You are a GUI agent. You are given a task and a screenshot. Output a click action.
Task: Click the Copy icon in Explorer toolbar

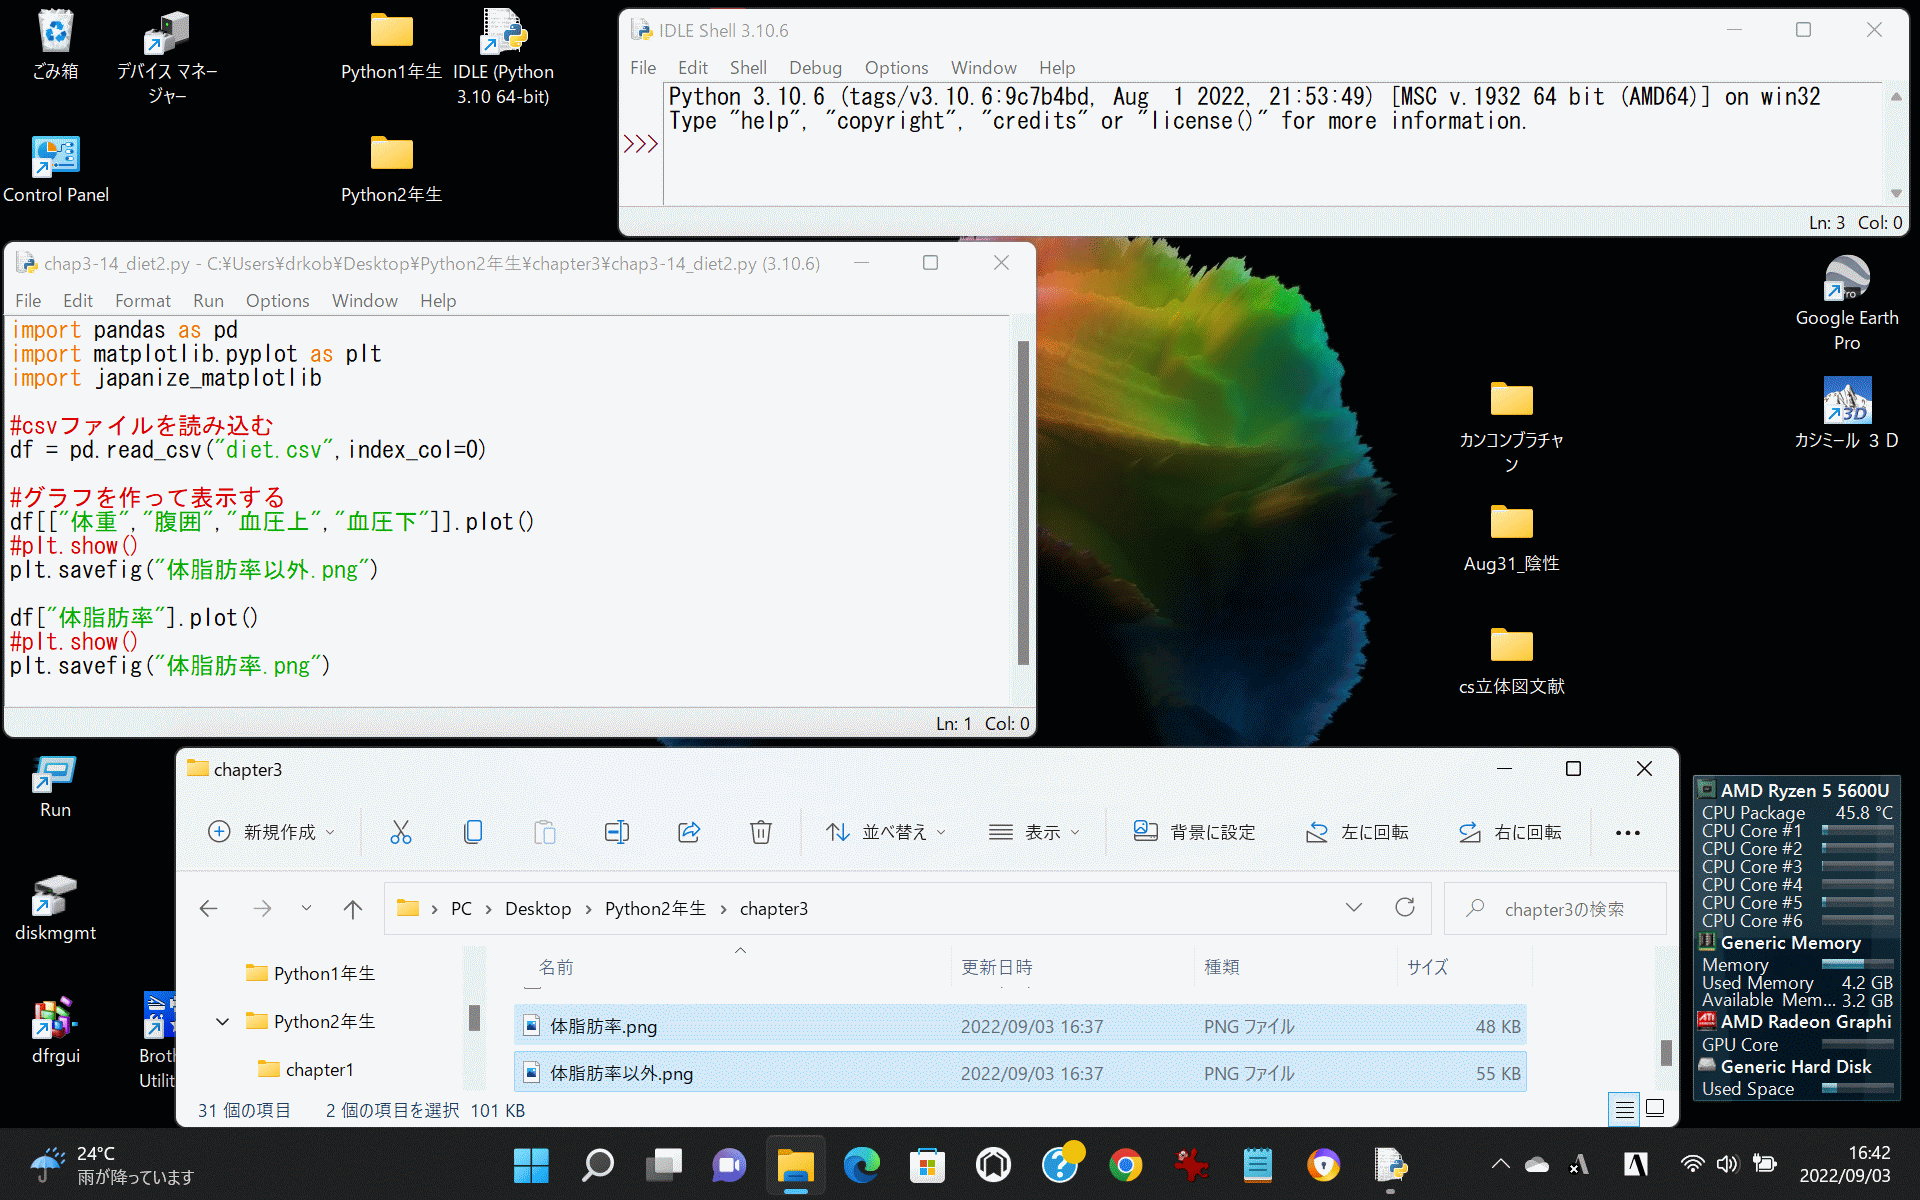[x=473, y=832]
